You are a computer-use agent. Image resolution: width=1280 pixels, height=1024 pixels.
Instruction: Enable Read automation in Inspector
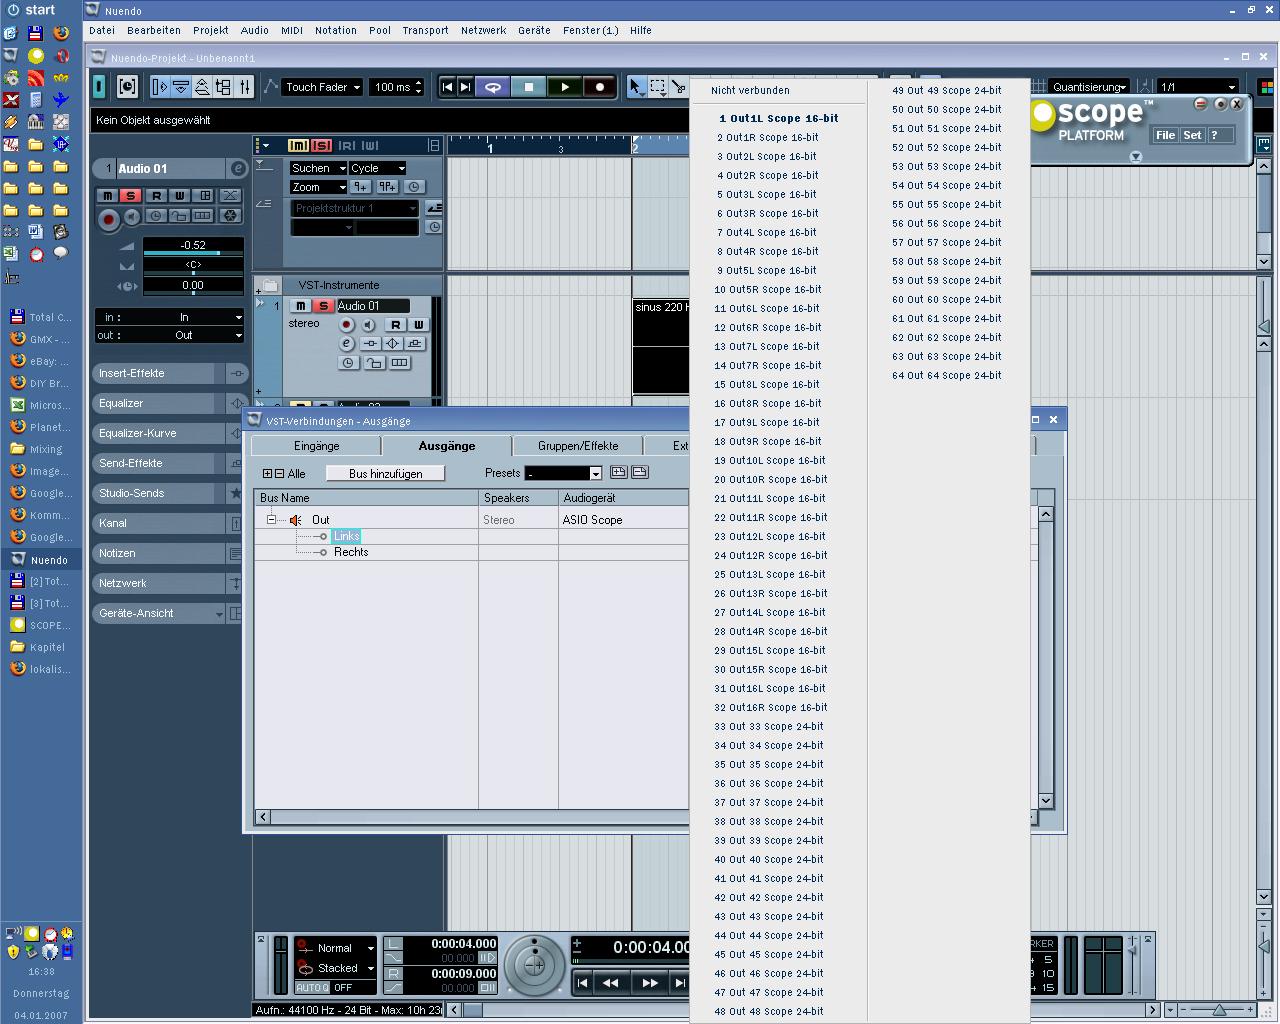point(156,196)
